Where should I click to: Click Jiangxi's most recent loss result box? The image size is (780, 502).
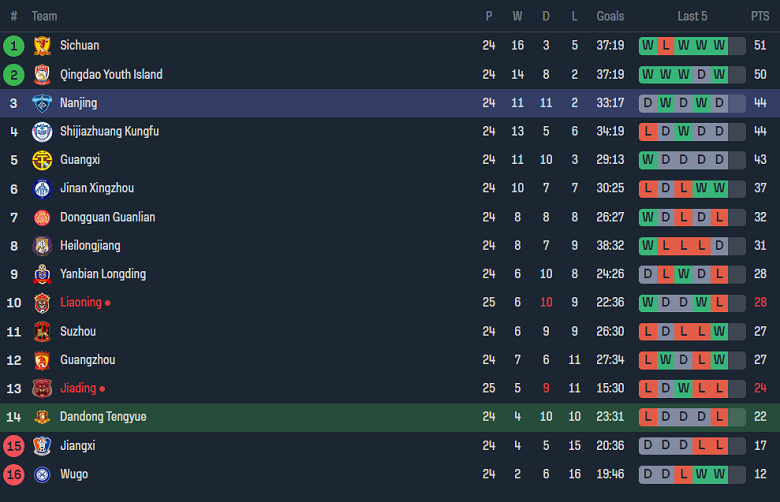pyautogui.click(x=720, y=446)
